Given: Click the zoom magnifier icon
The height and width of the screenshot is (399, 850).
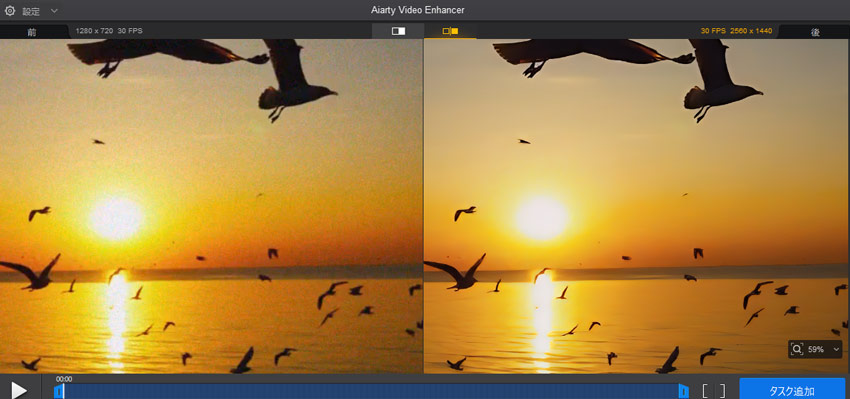Looking at the screenshot, I should pyautogui.click(x=796, y=349).
